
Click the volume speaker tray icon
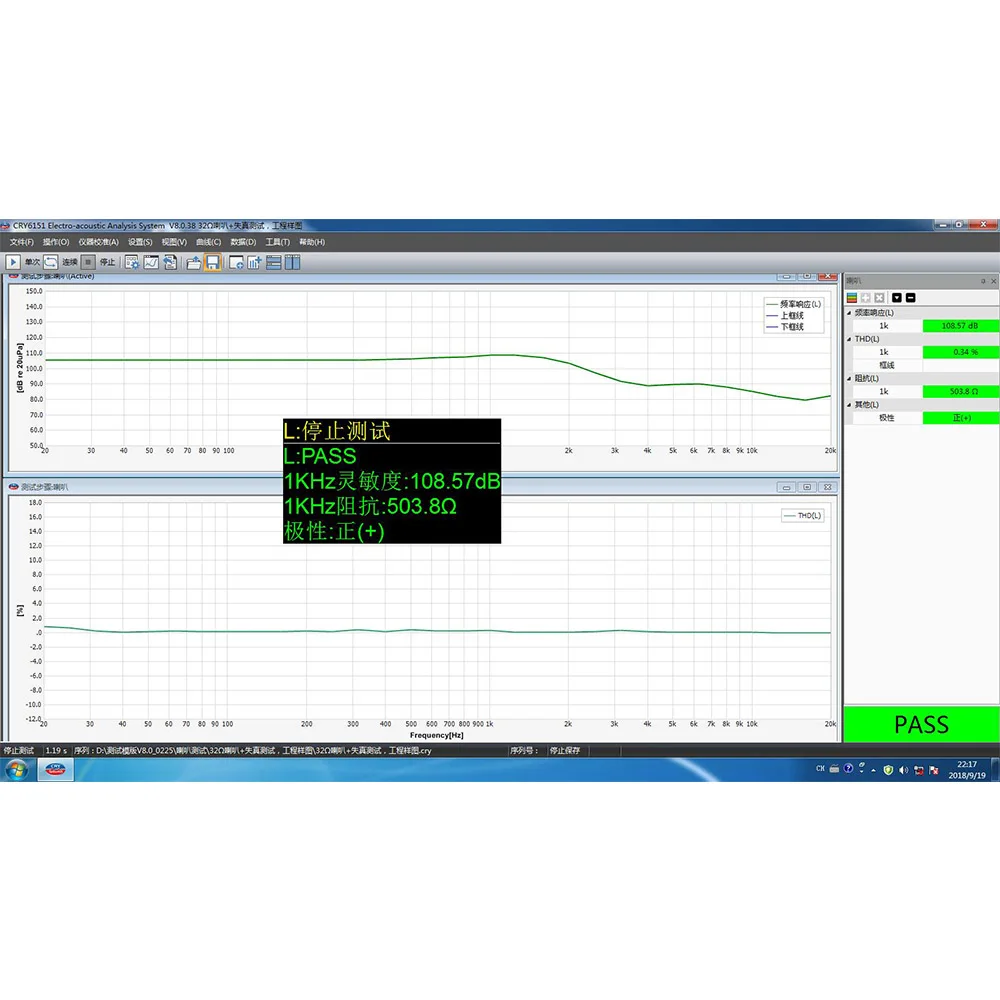tap(903, 770)
